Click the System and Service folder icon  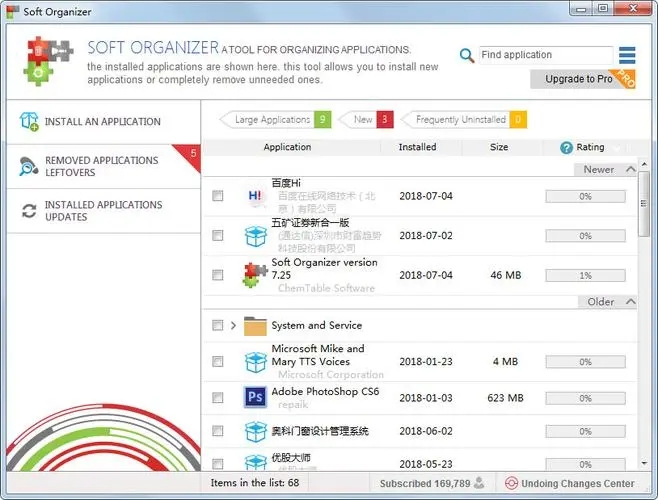coord(255,326)
